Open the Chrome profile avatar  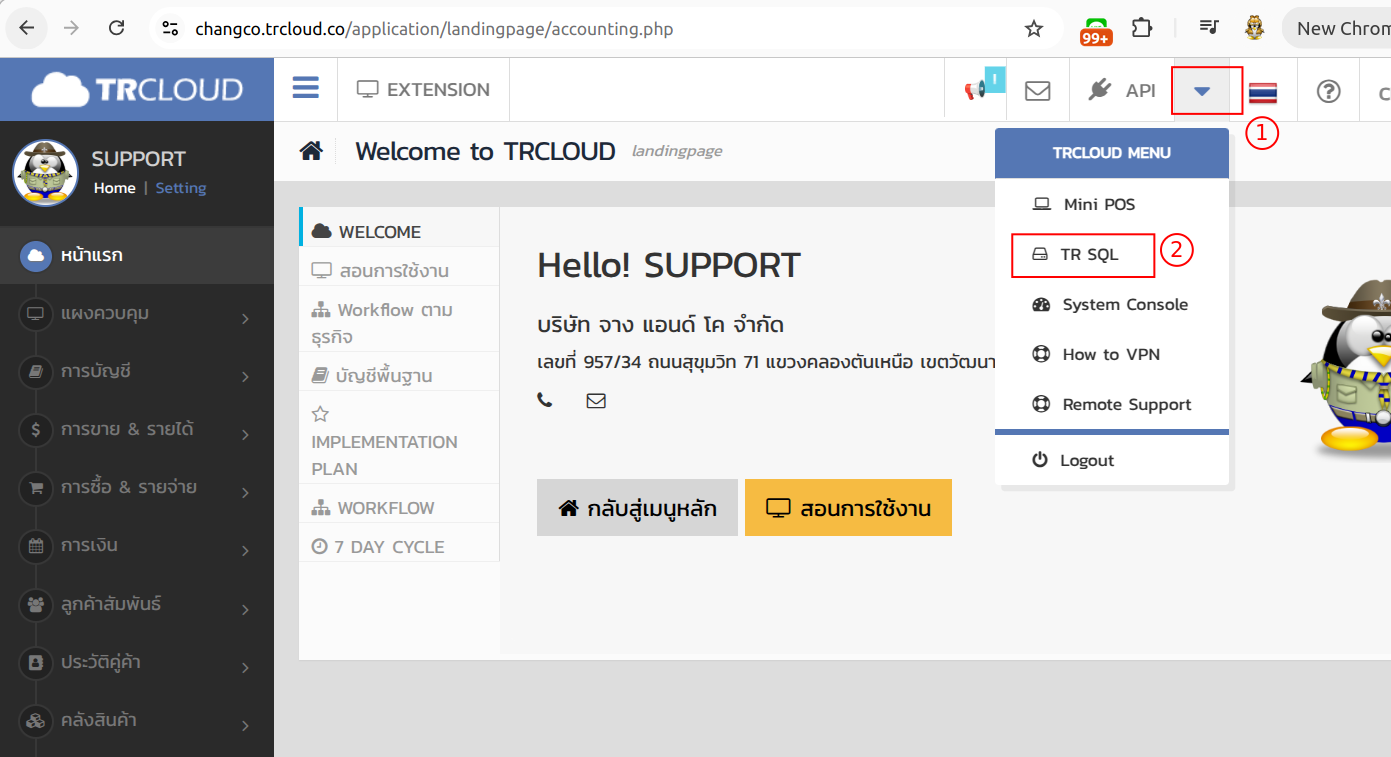[x=1255, y=28]
